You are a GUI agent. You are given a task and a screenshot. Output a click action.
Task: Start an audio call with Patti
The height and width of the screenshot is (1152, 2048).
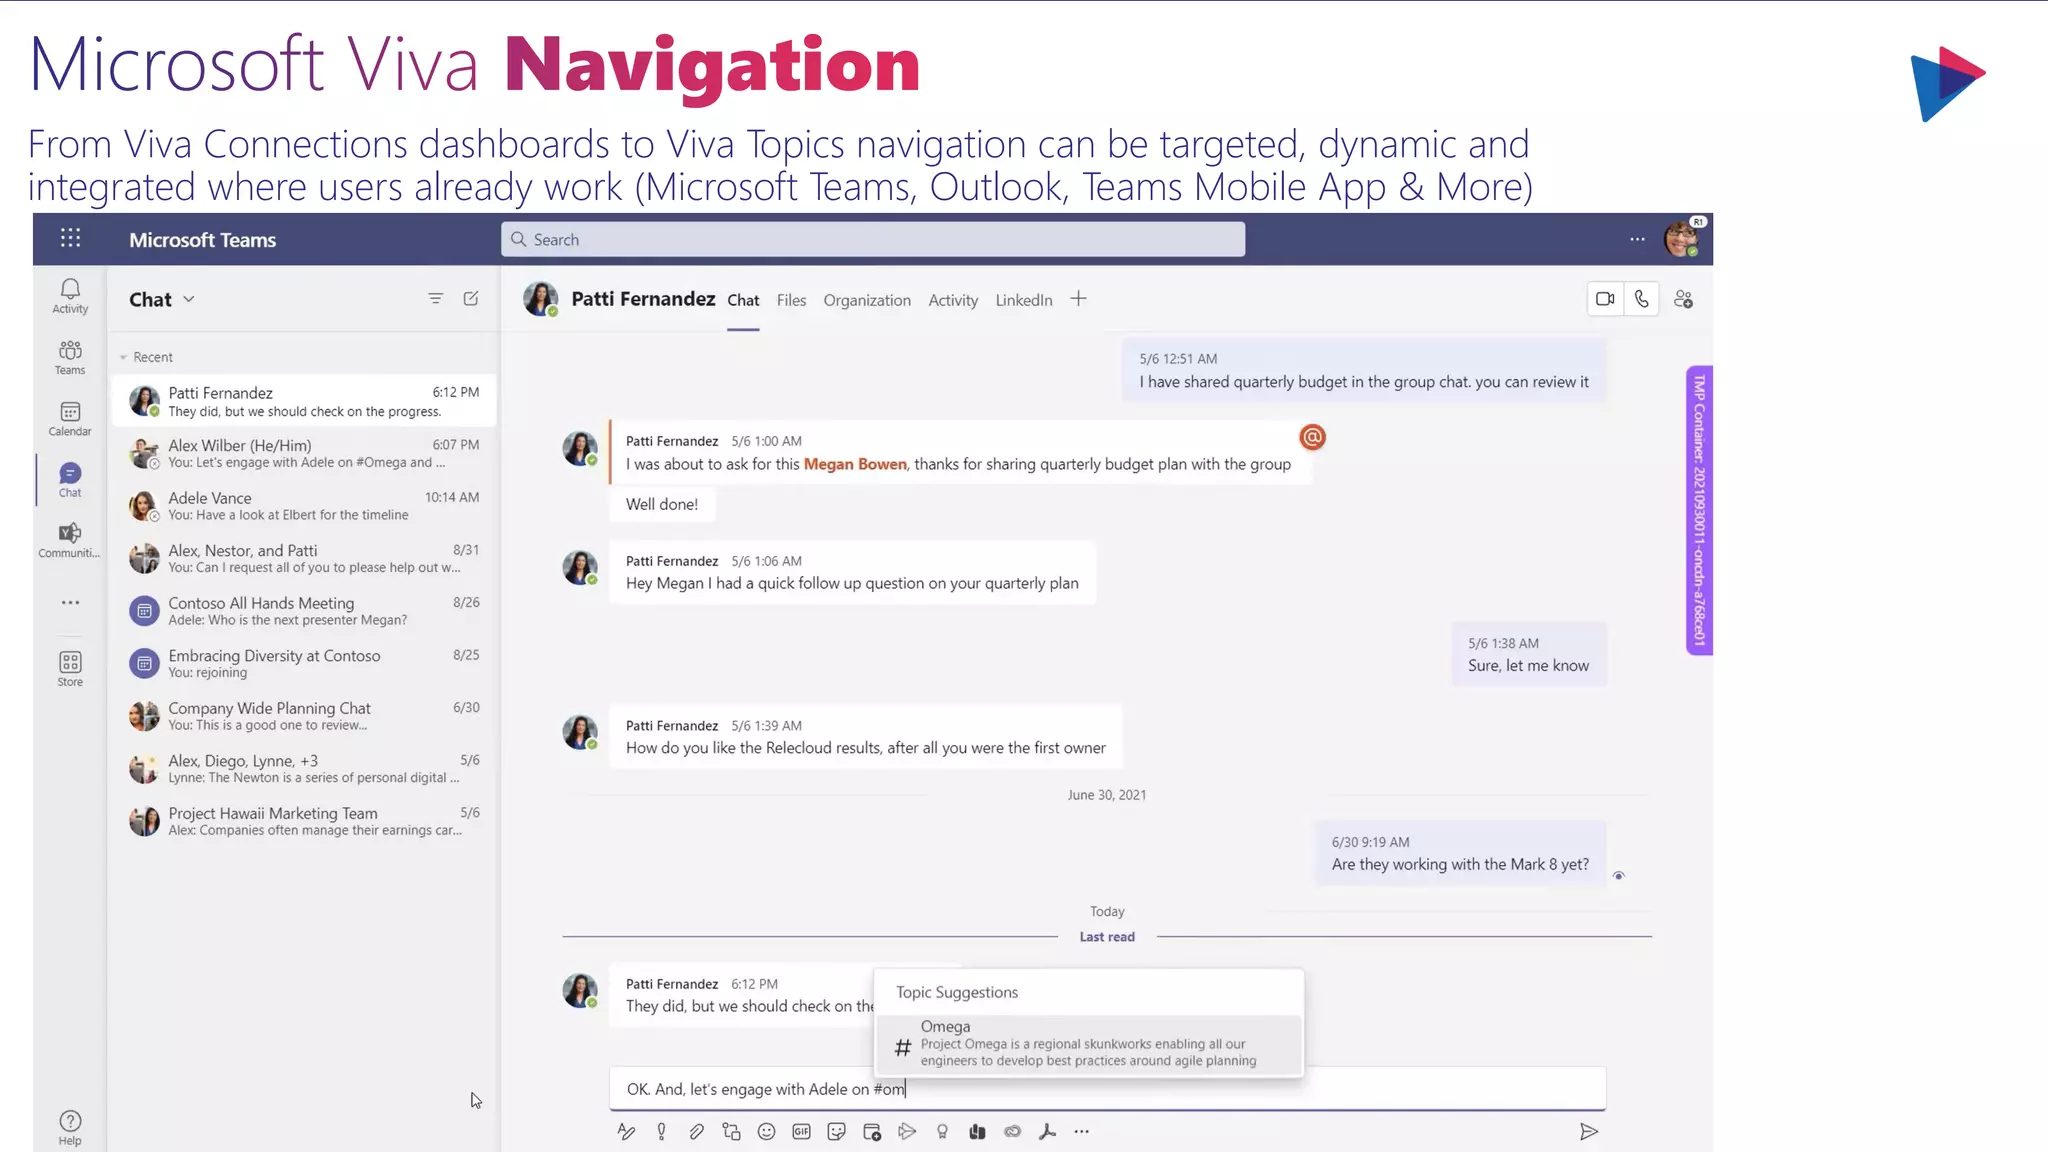coord(1641,299)
